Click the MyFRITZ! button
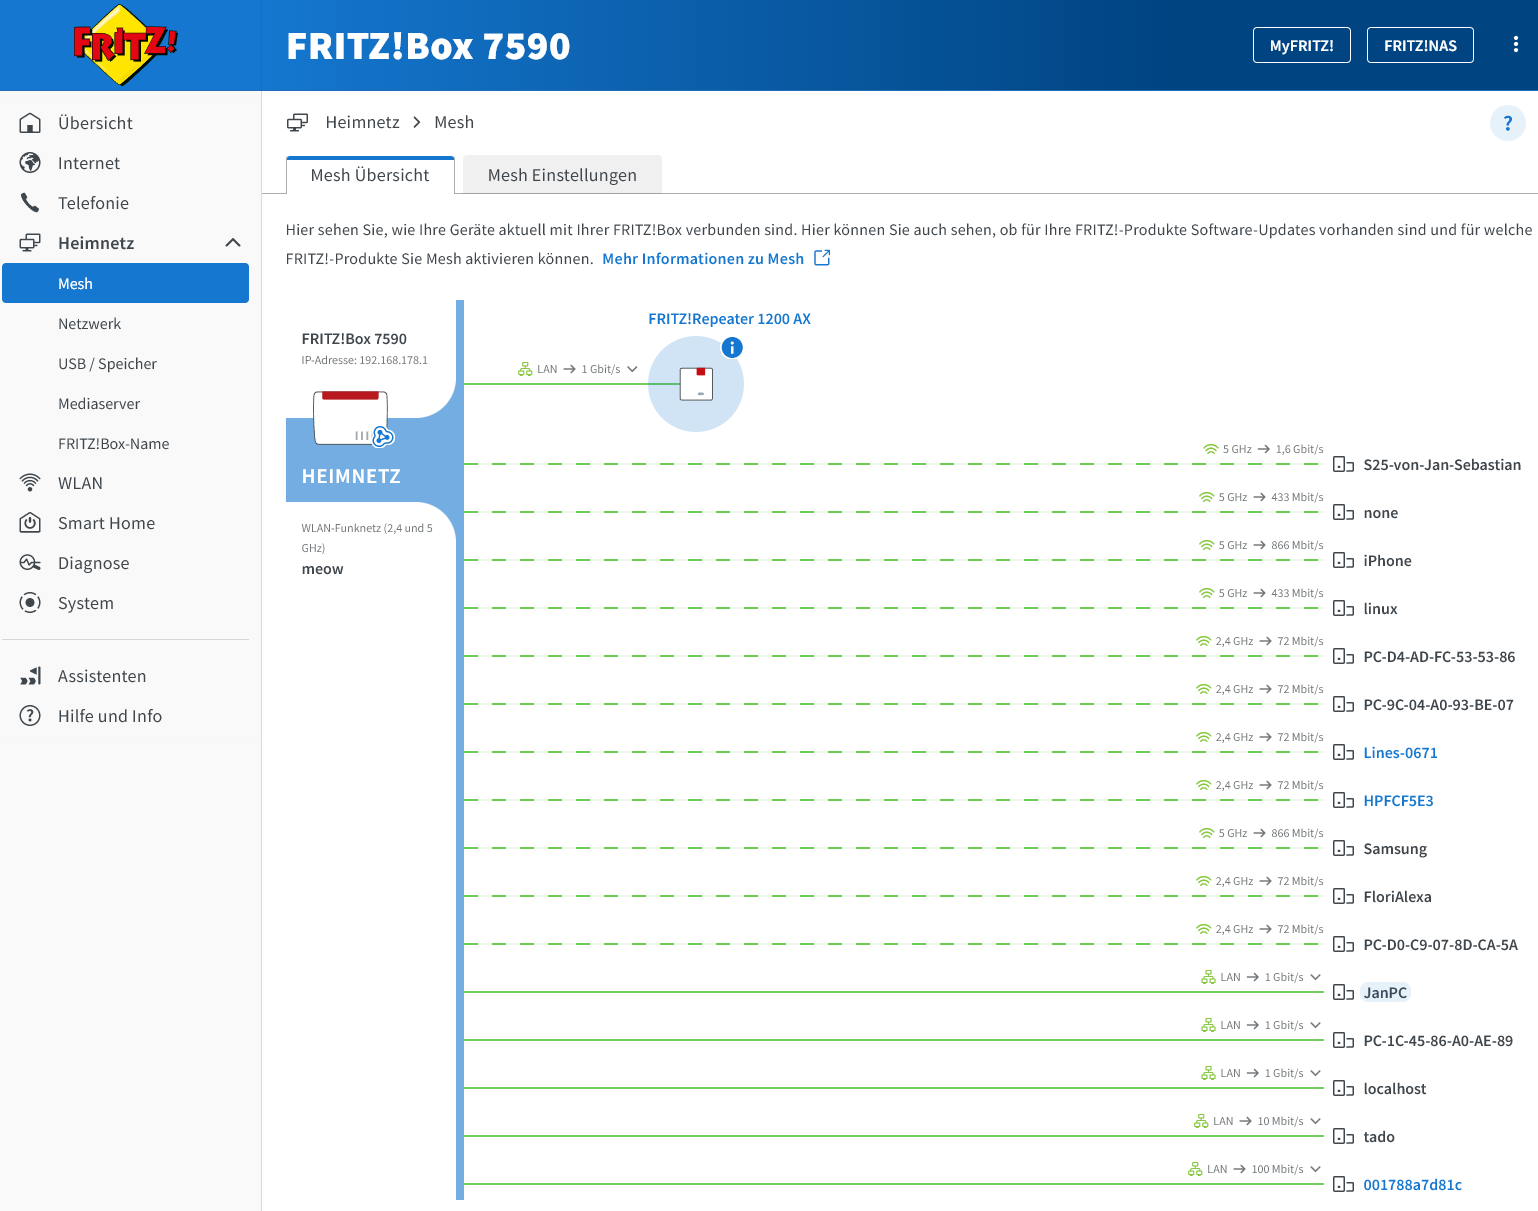 (1301, 45)
